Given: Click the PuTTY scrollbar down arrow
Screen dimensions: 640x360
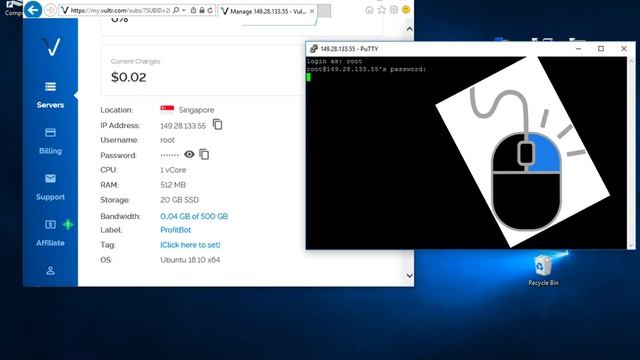Looking at the screenshot, I should (631, 245).
